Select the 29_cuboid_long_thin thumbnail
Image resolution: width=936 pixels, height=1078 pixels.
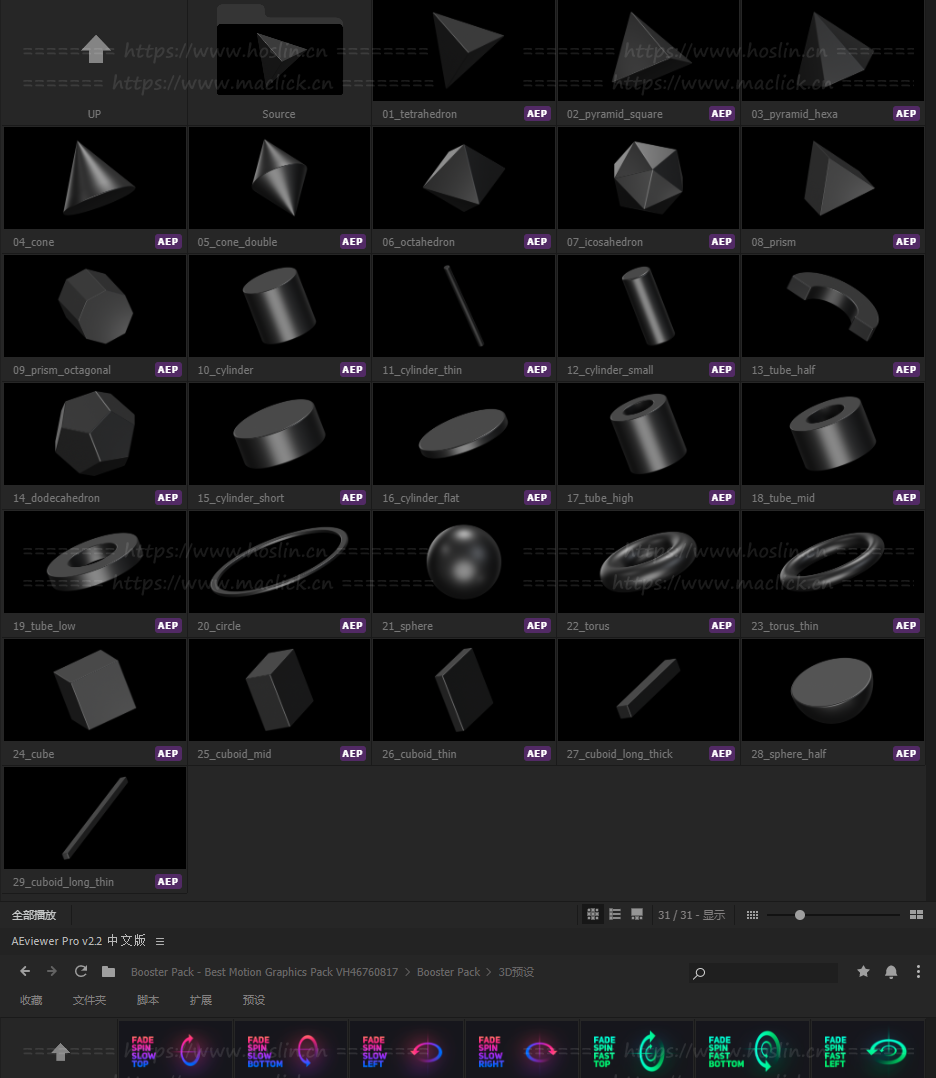coord(95,817)
